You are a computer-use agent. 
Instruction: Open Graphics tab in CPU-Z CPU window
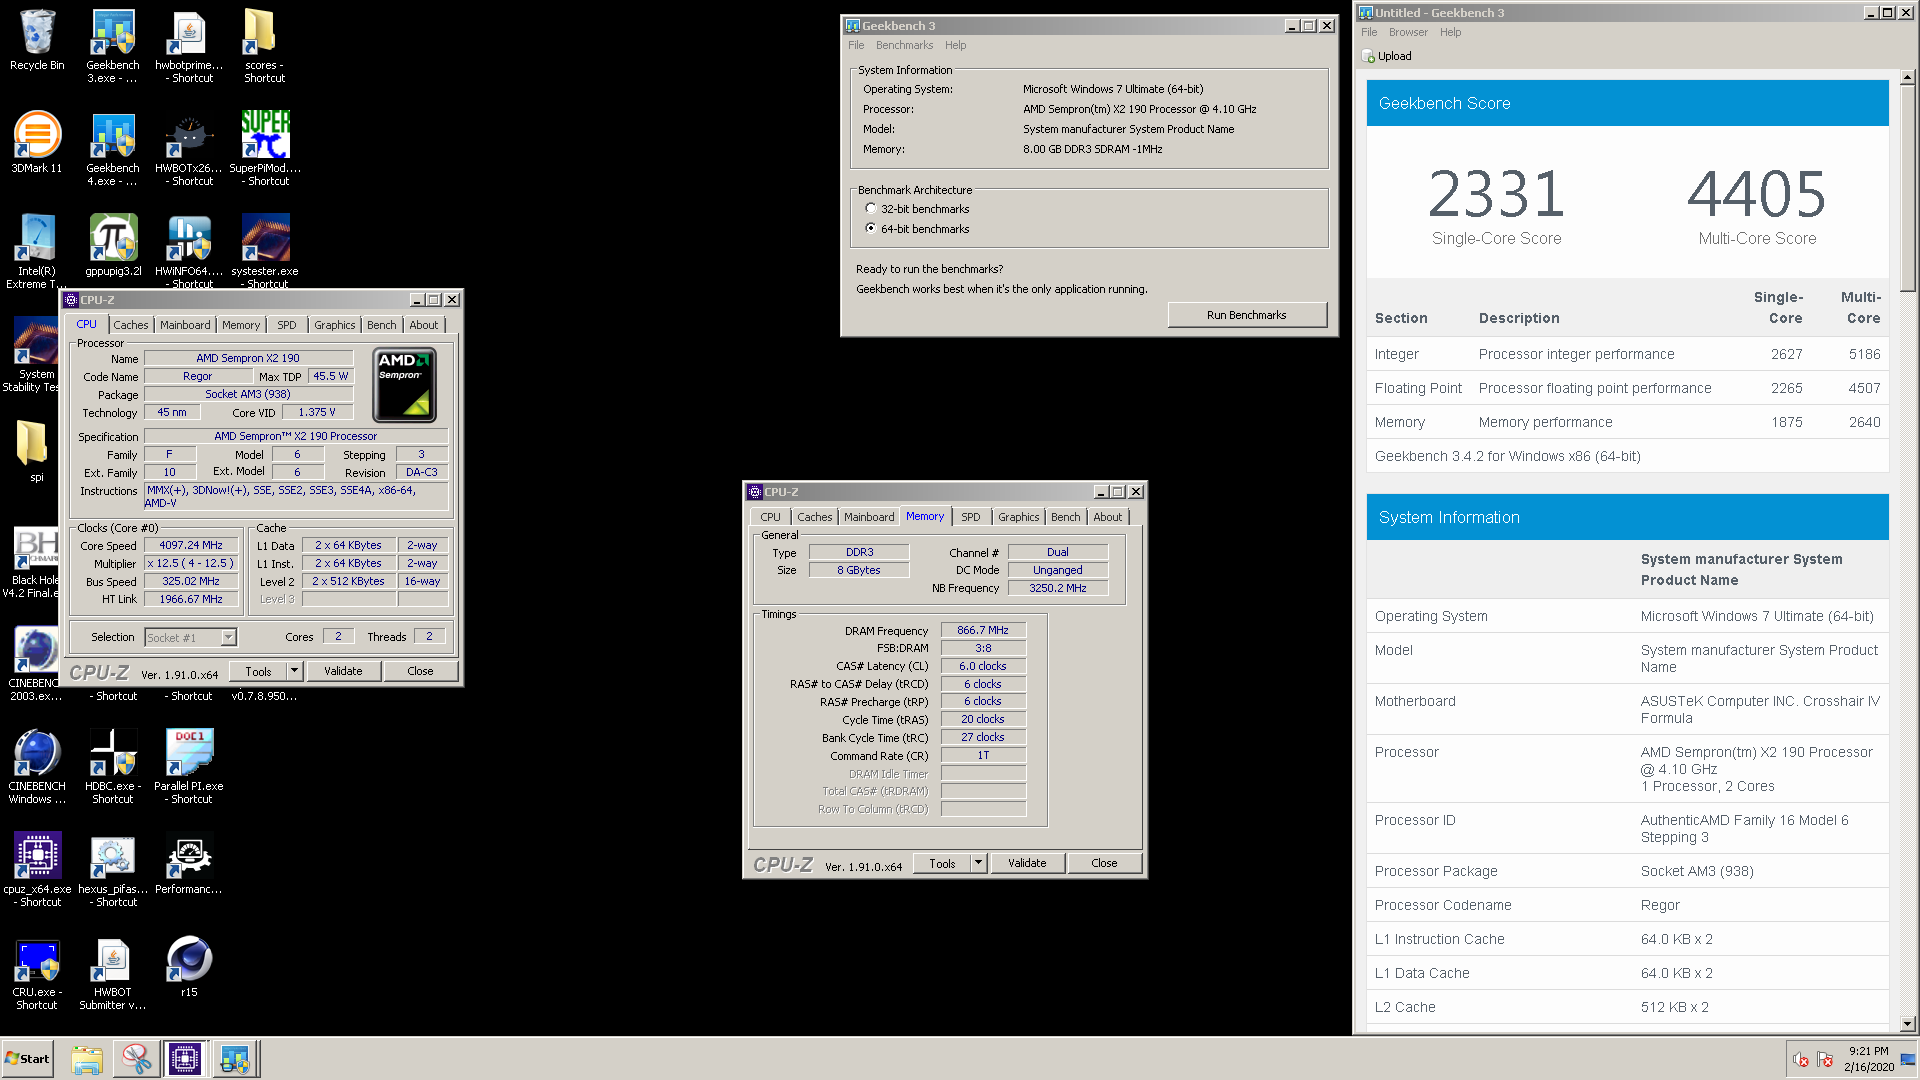pos(334,325)
